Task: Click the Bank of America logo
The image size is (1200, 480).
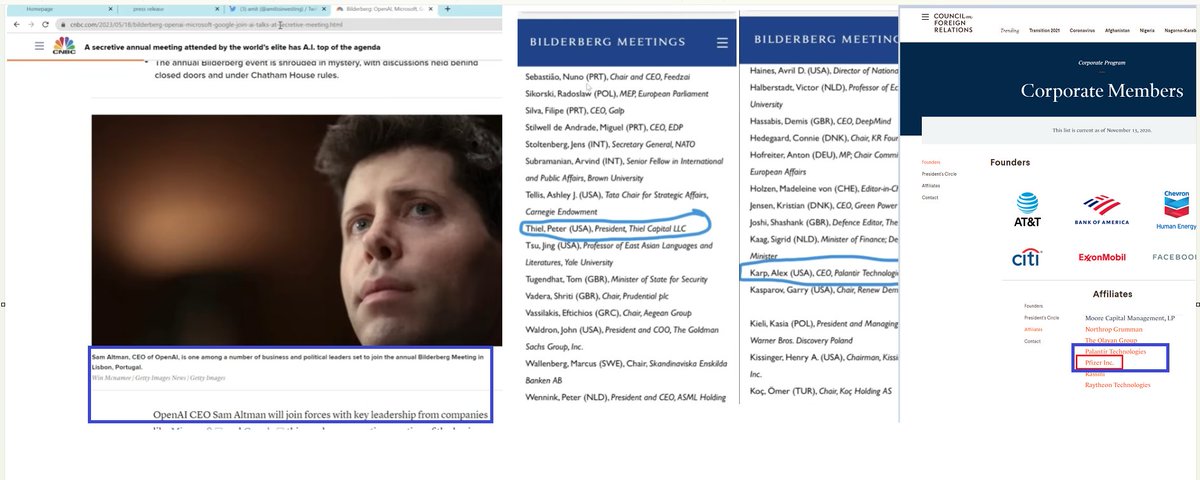Action: coord(1100,209)
